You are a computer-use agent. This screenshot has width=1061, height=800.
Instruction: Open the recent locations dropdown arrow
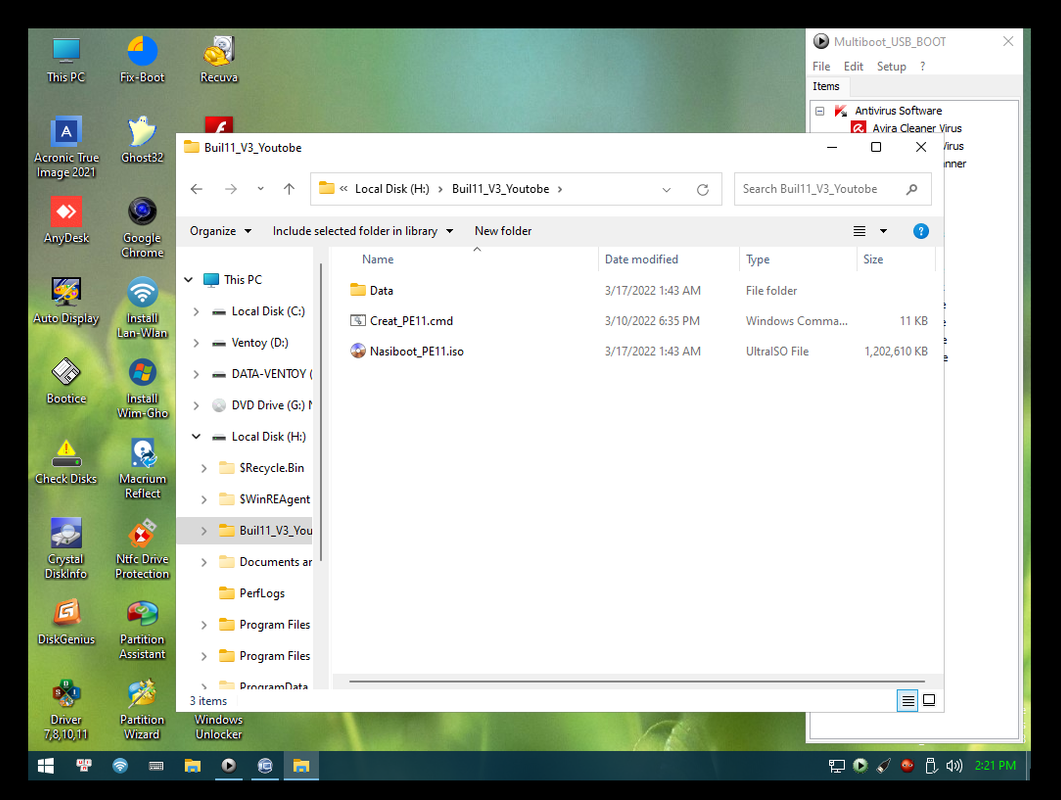coord(261,189)
